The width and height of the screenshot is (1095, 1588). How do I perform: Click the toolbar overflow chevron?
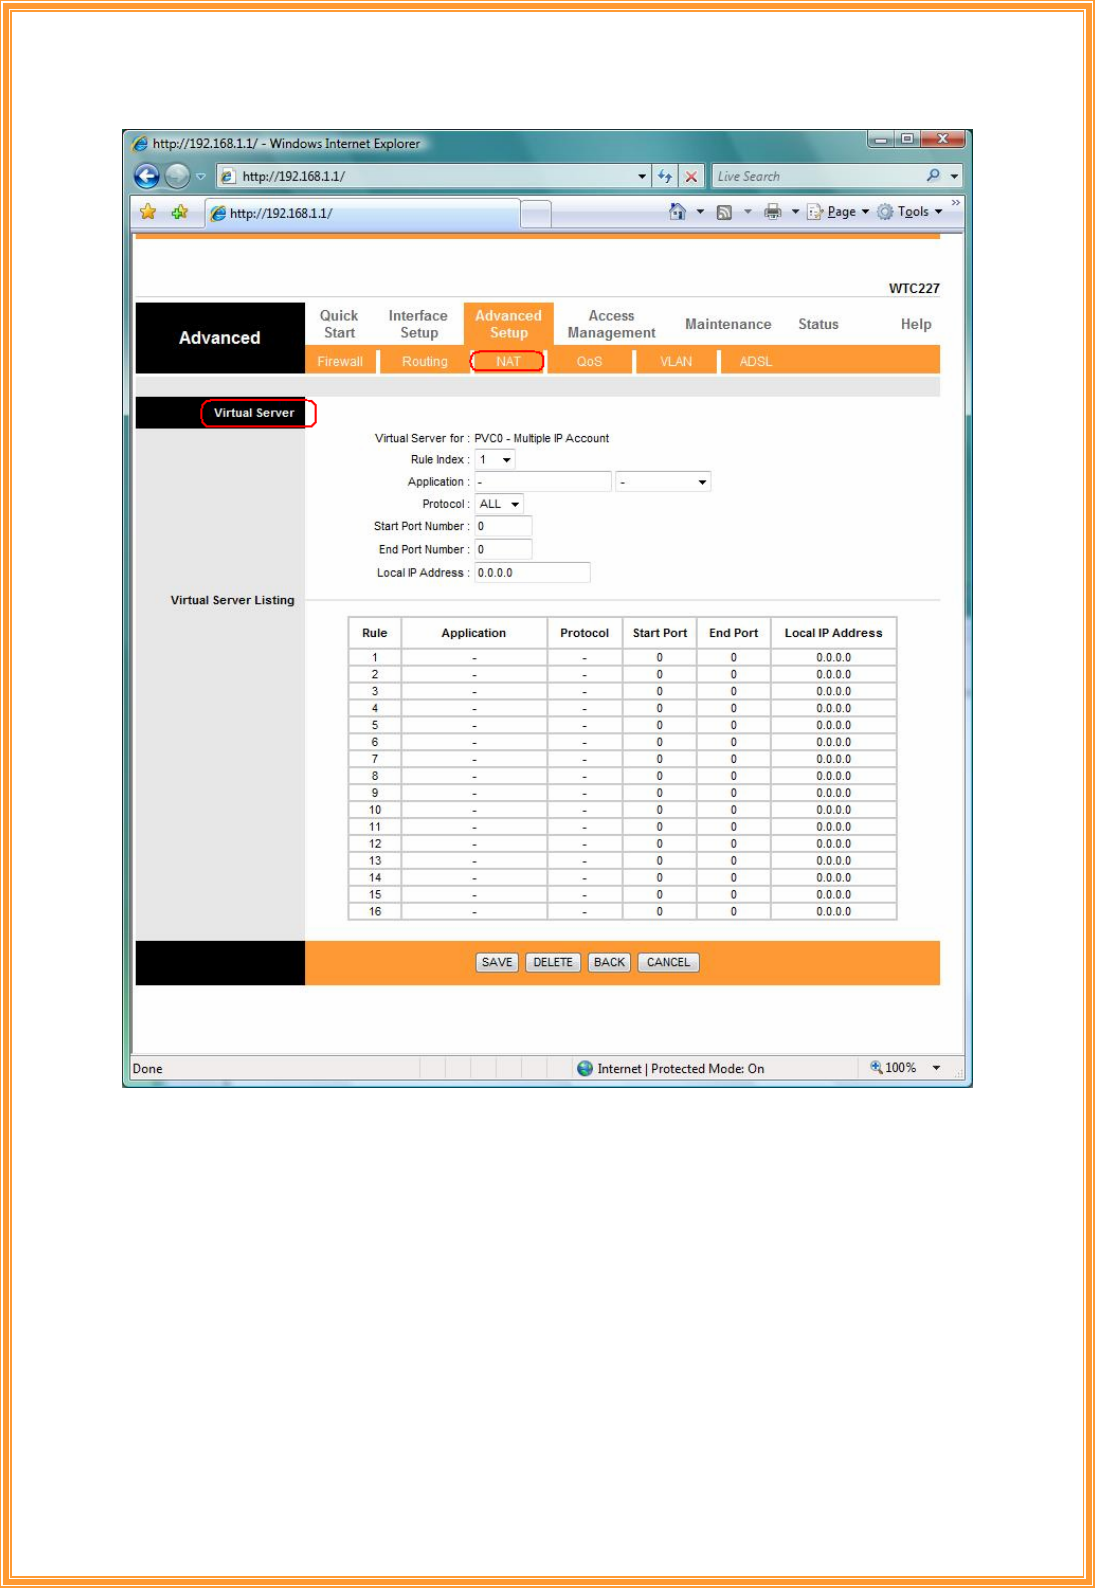click(x=955, y=203)
